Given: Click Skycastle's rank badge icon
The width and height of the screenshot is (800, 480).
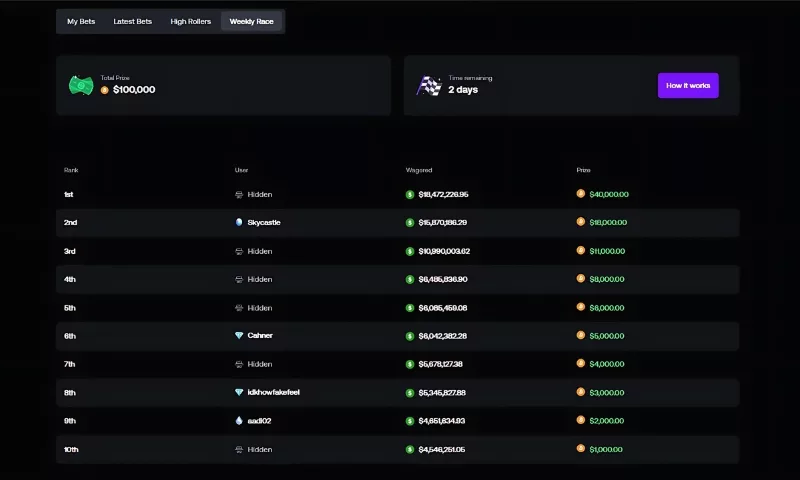Looking at the screenshot, I should [239, 223].
